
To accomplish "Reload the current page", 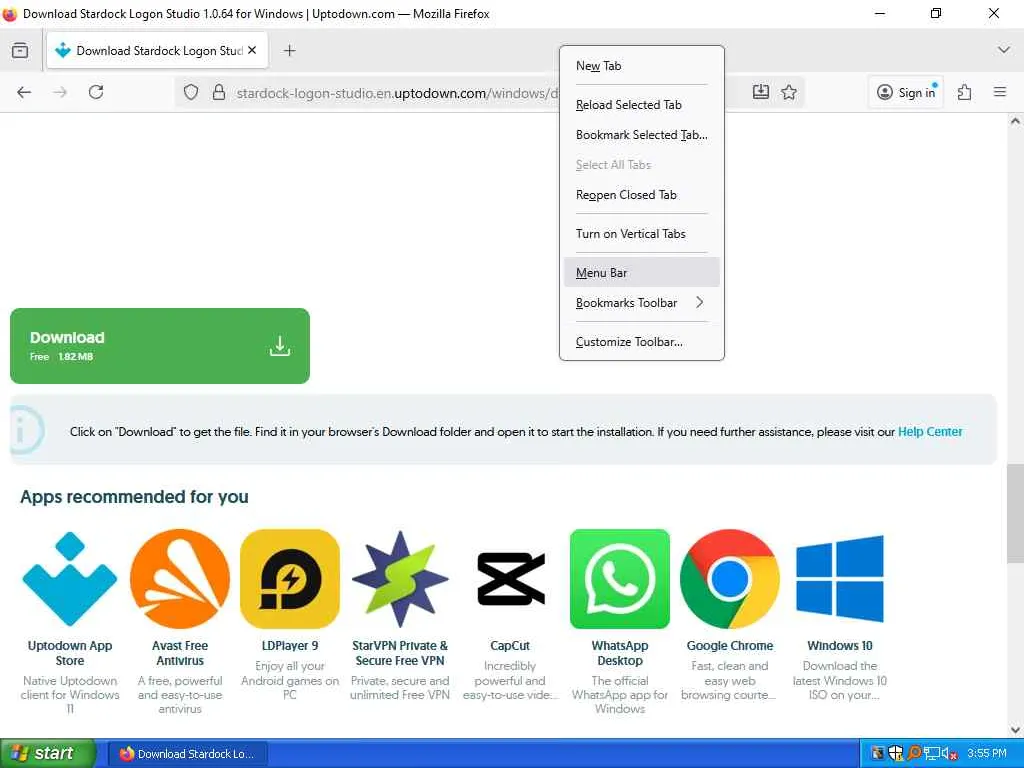I will click(96, 92).
